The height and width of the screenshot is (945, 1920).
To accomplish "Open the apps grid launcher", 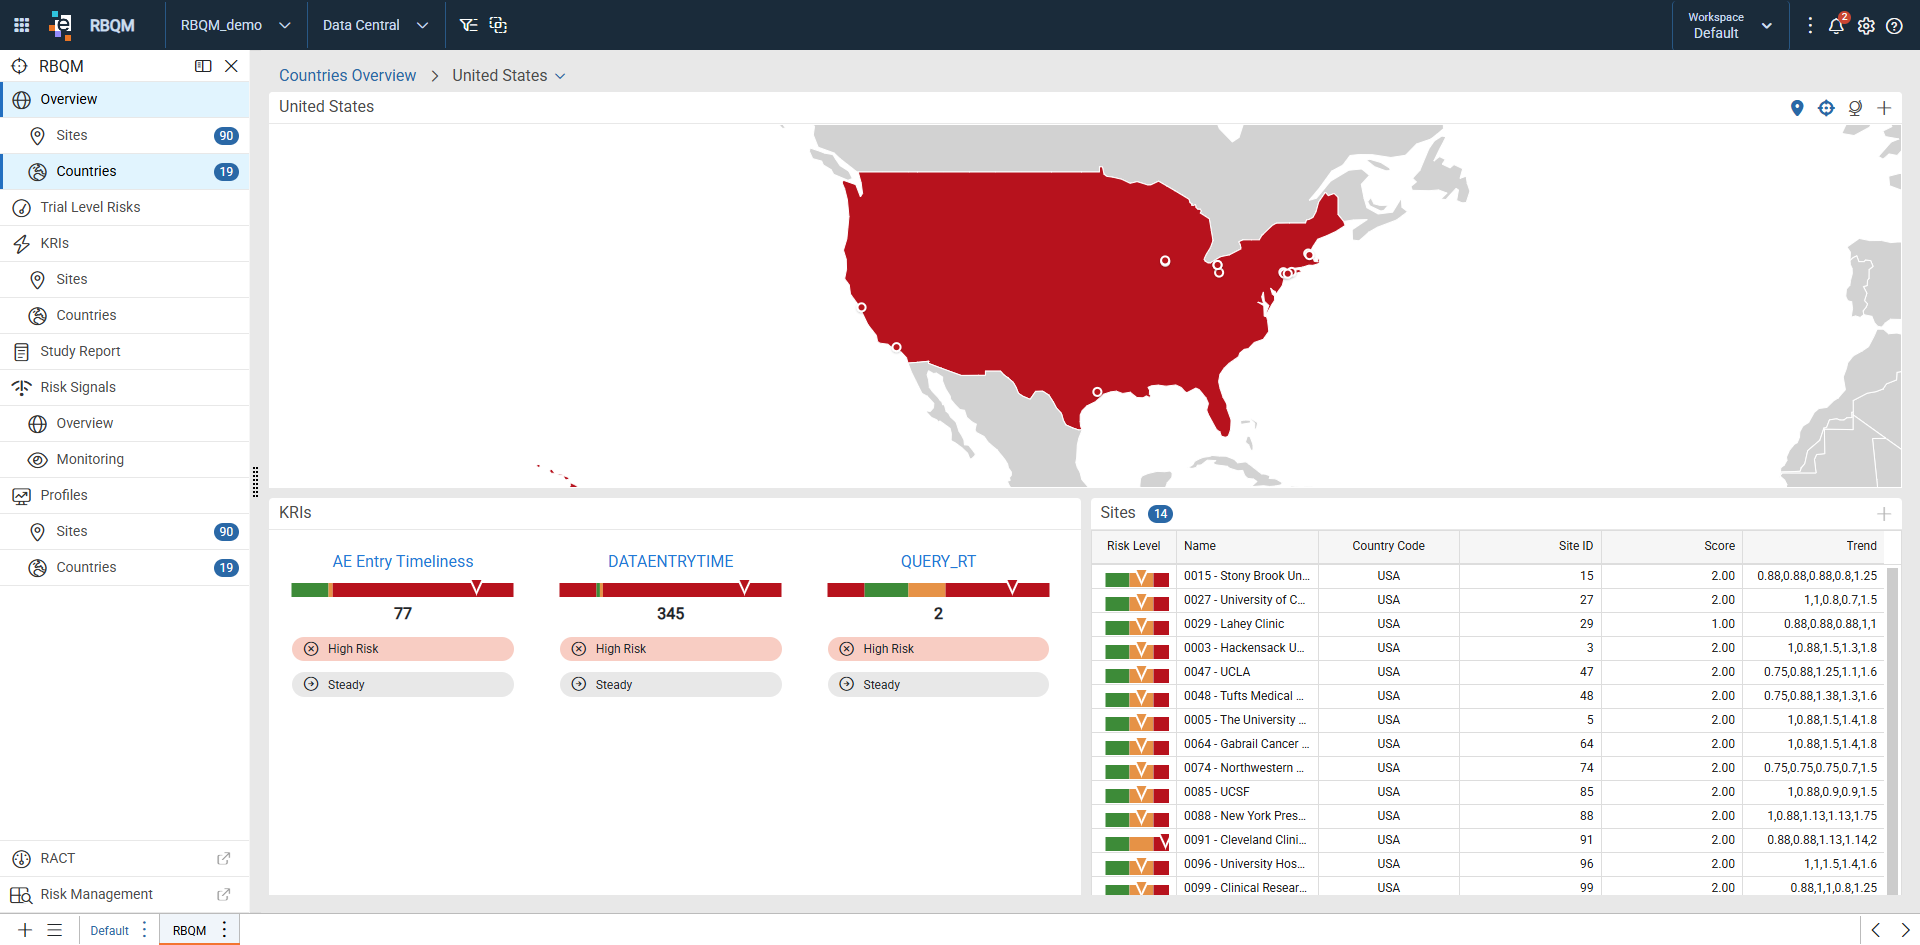I will pos(21,25).
